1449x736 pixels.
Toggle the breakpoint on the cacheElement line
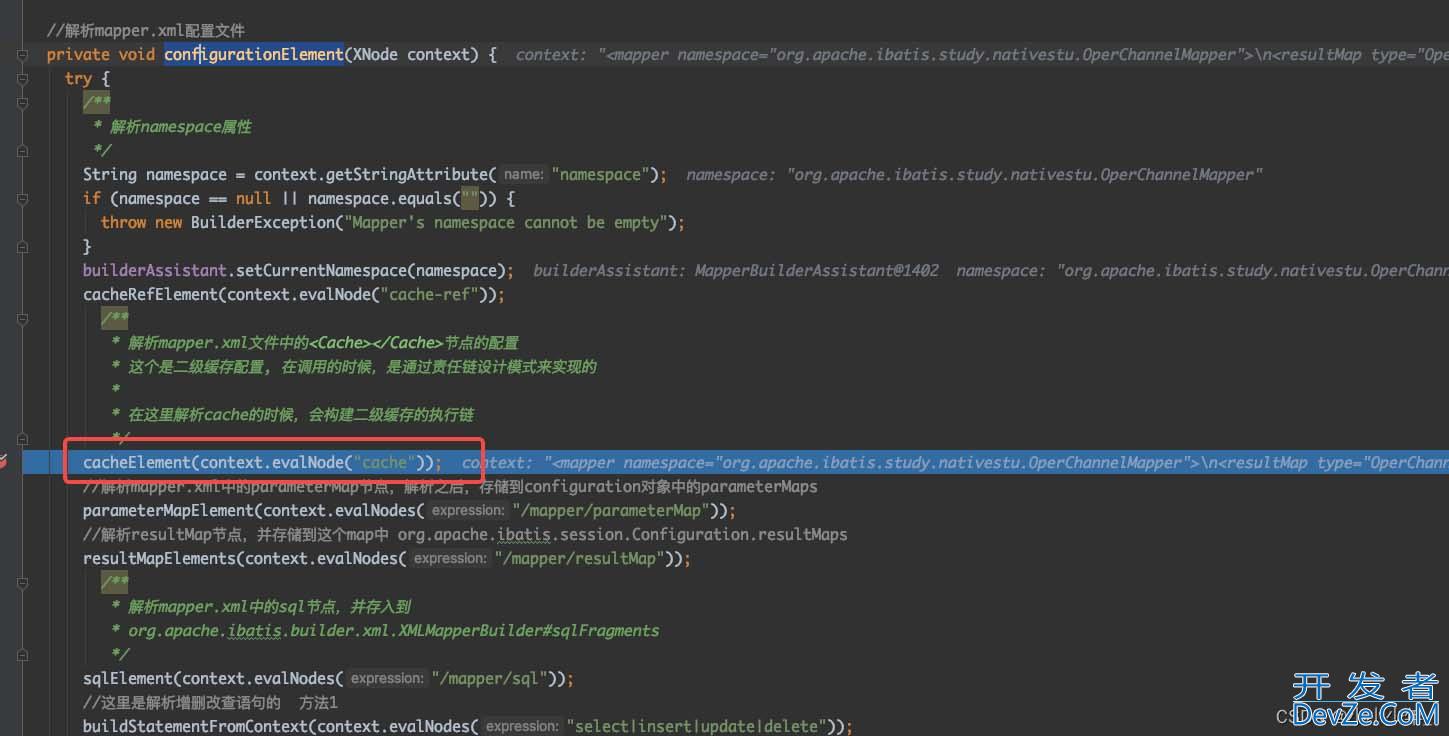coord(4,462)
